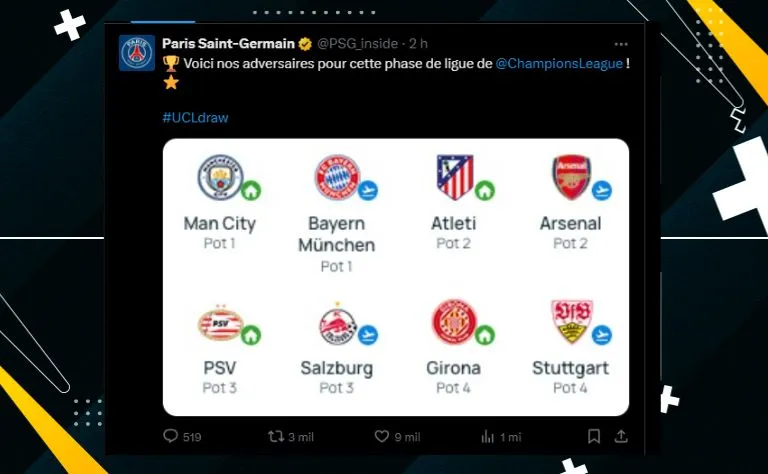
Task: Click the PSG profile avatar
Action: pyautogui.click(x=137, y=53)
